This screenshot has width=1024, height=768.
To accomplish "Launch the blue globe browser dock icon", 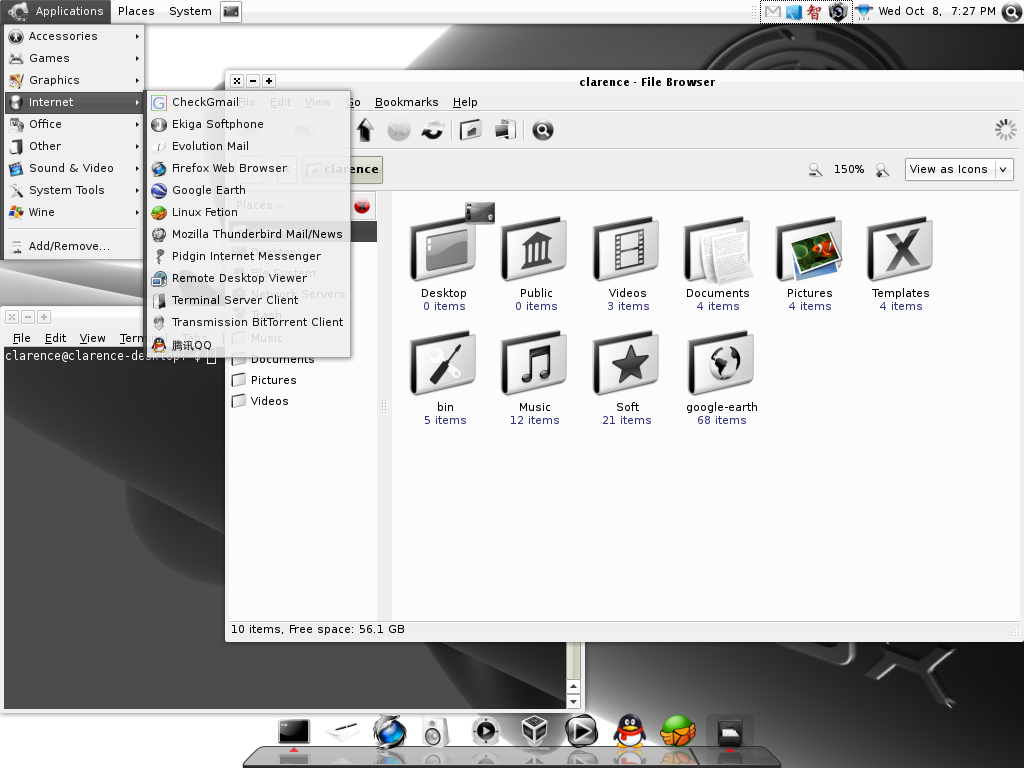I will click(389, 731).
